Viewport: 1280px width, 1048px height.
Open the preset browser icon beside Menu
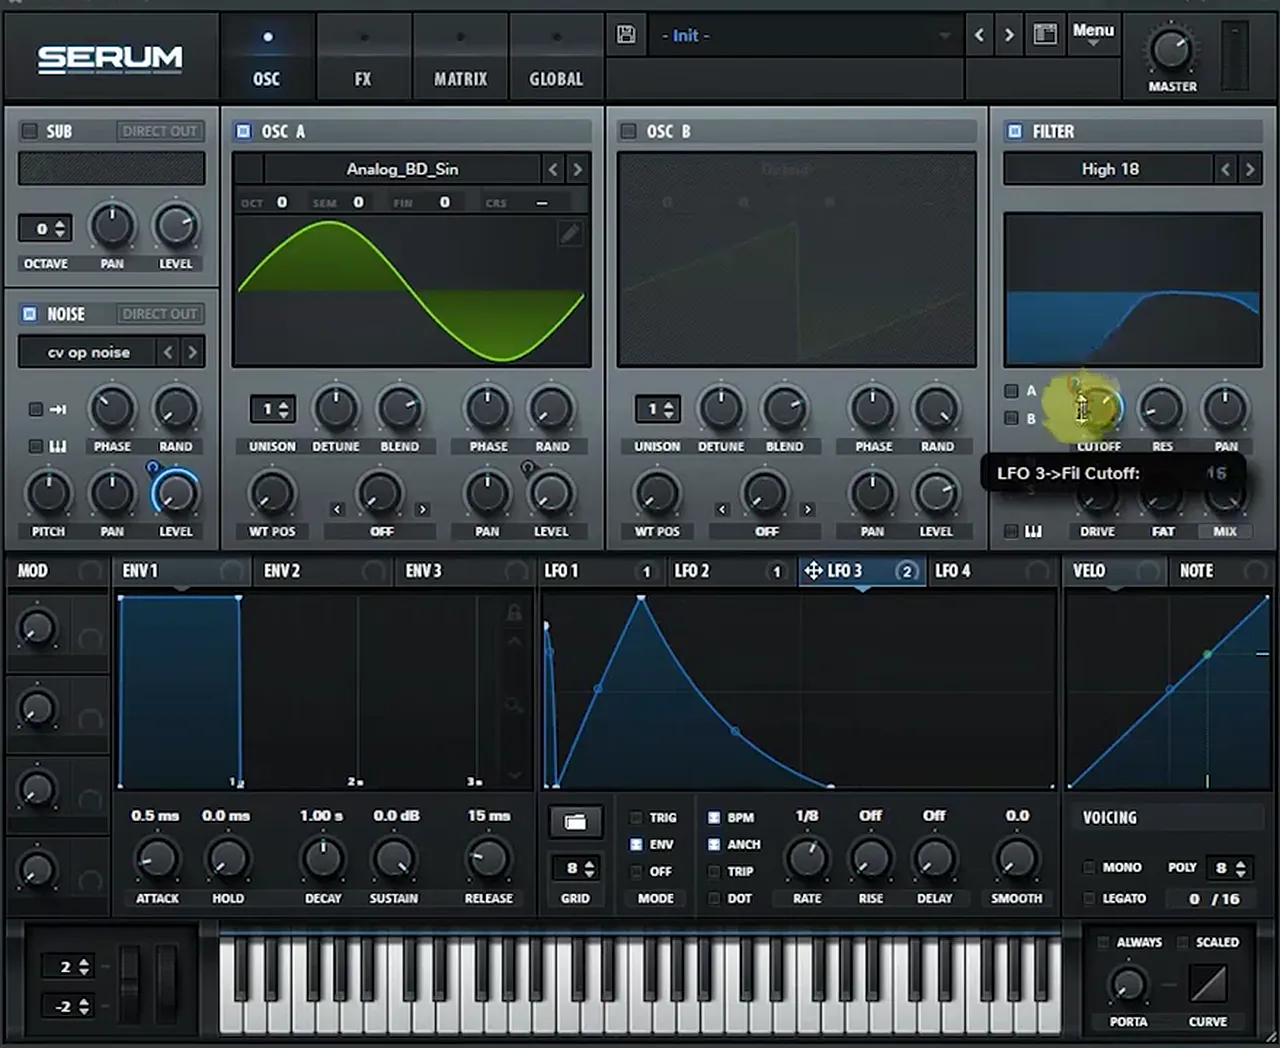(1045, 35)
